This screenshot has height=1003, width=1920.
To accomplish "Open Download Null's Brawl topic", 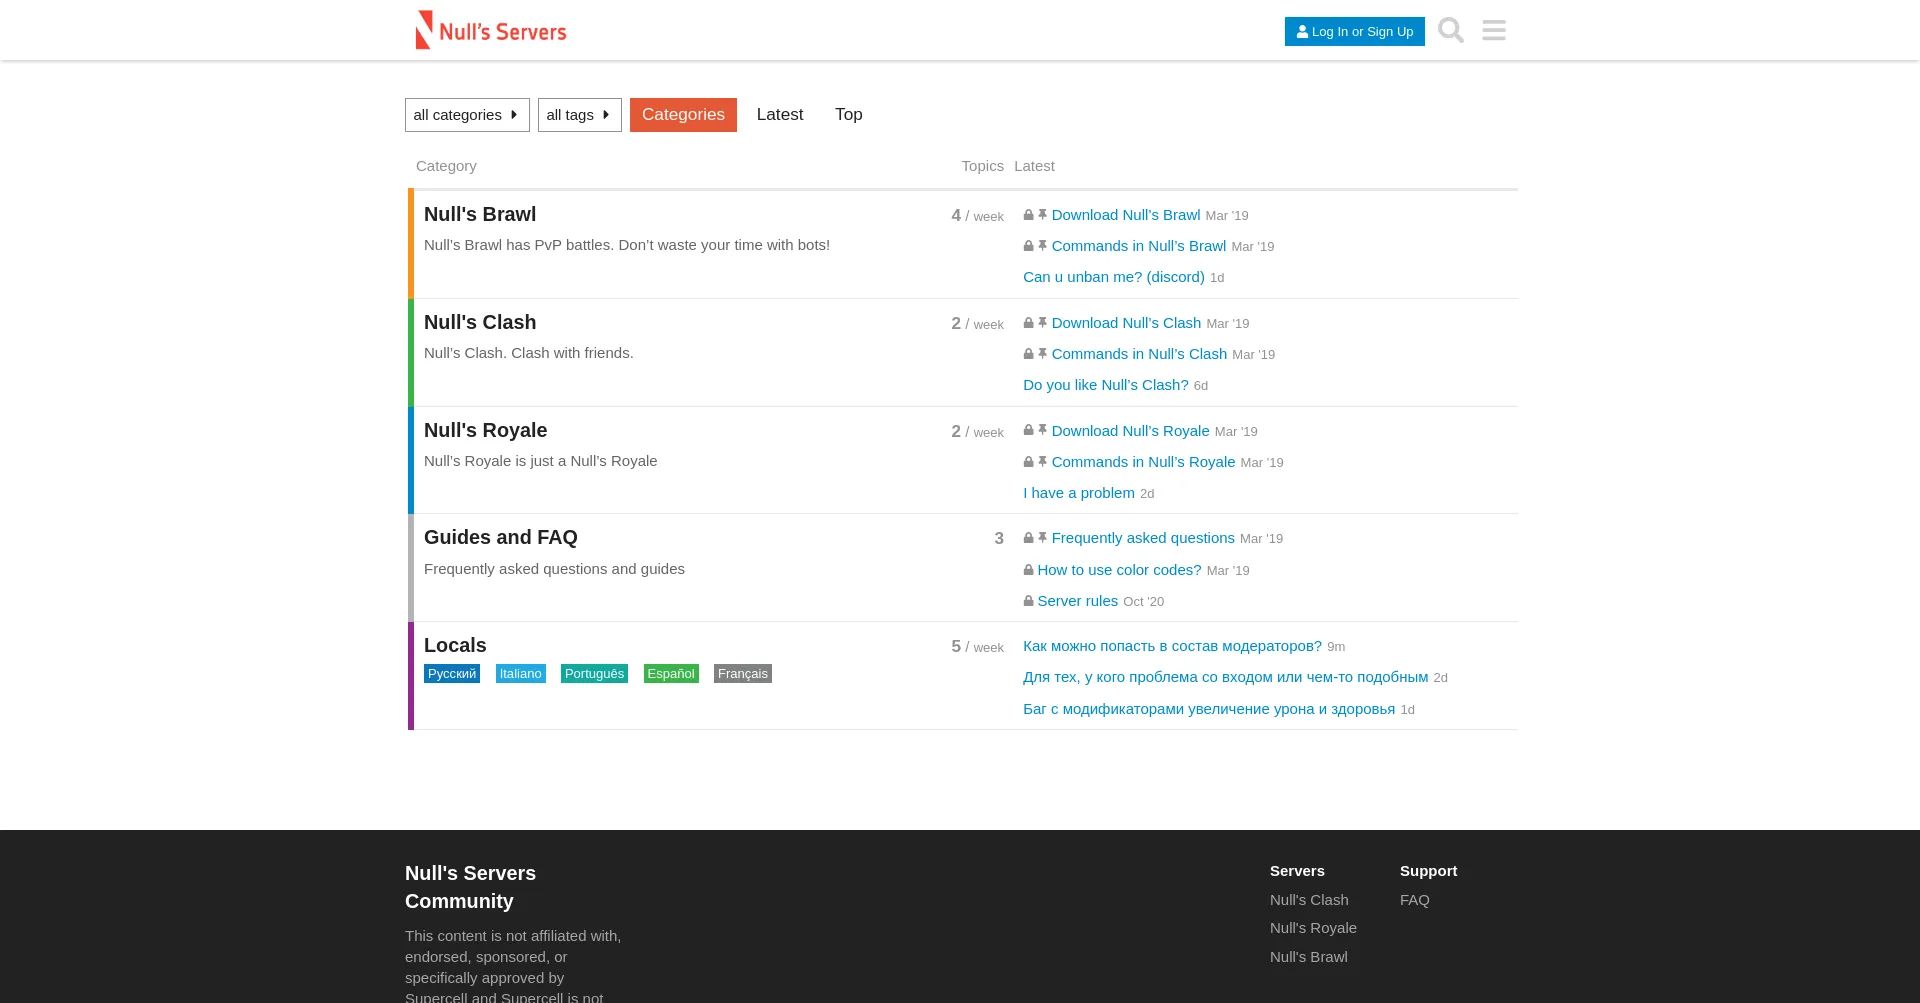I will pyautogui.click(x=1126, y=215).
